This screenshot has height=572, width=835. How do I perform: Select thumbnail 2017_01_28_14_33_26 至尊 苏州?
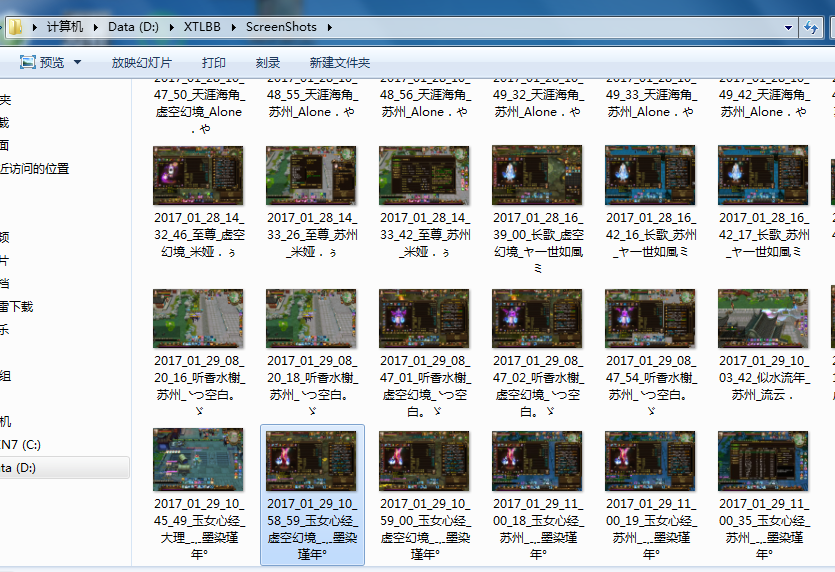tap(311, 175)
